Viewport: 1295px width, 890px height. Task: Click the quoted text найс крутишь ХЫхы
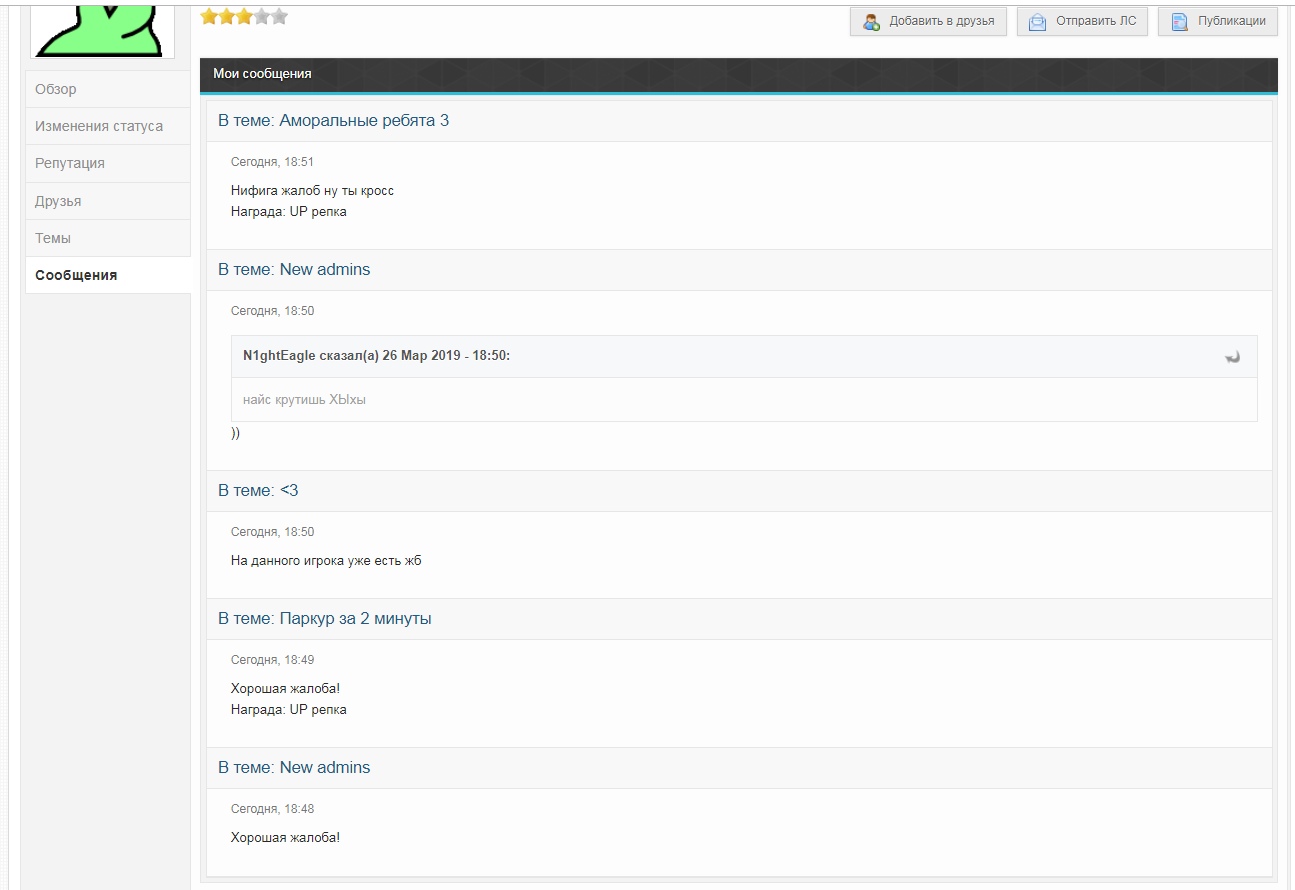coord(304,400)
